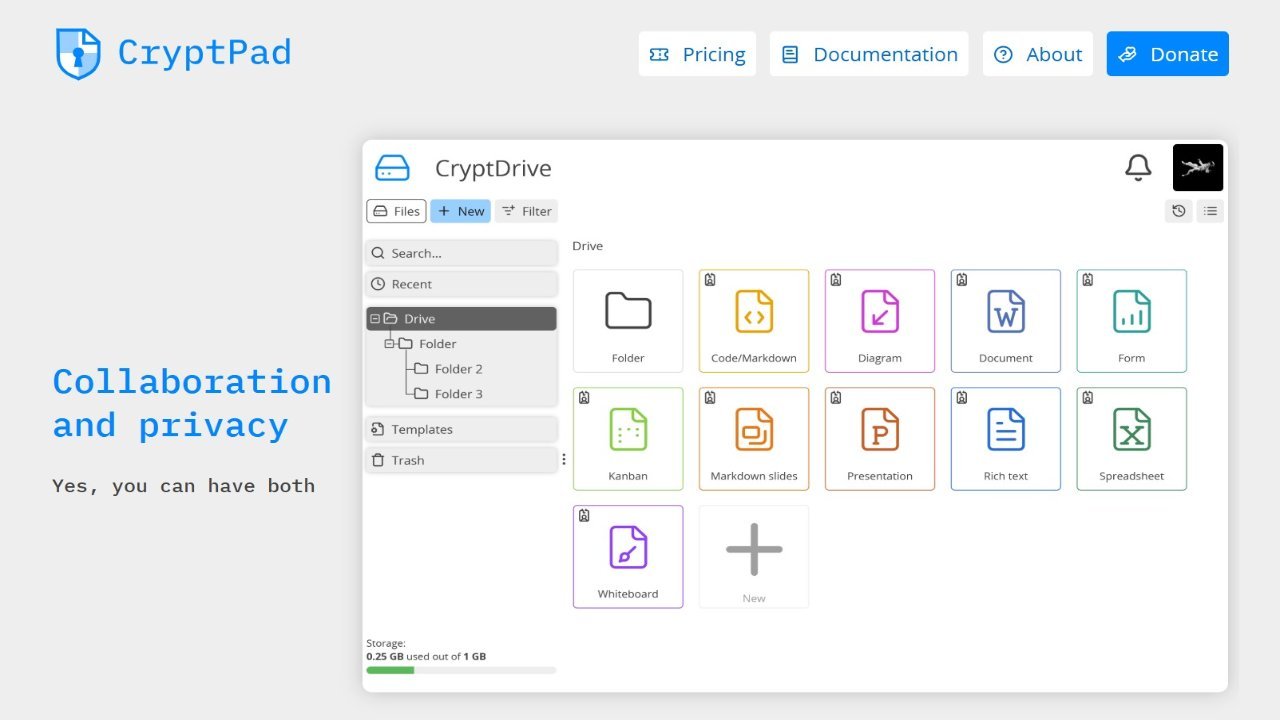
Task: Click the Search field
Action: 461,253
